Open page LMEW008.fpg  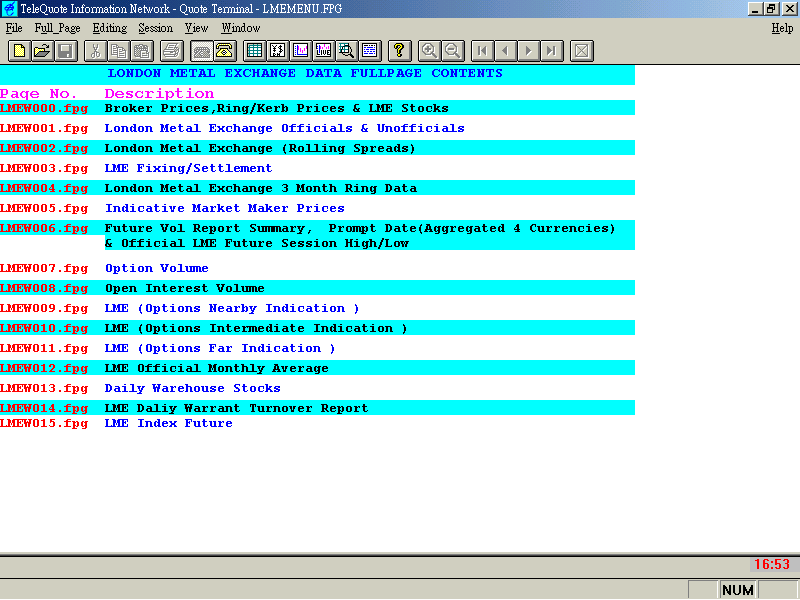click(x=44, y=288)
